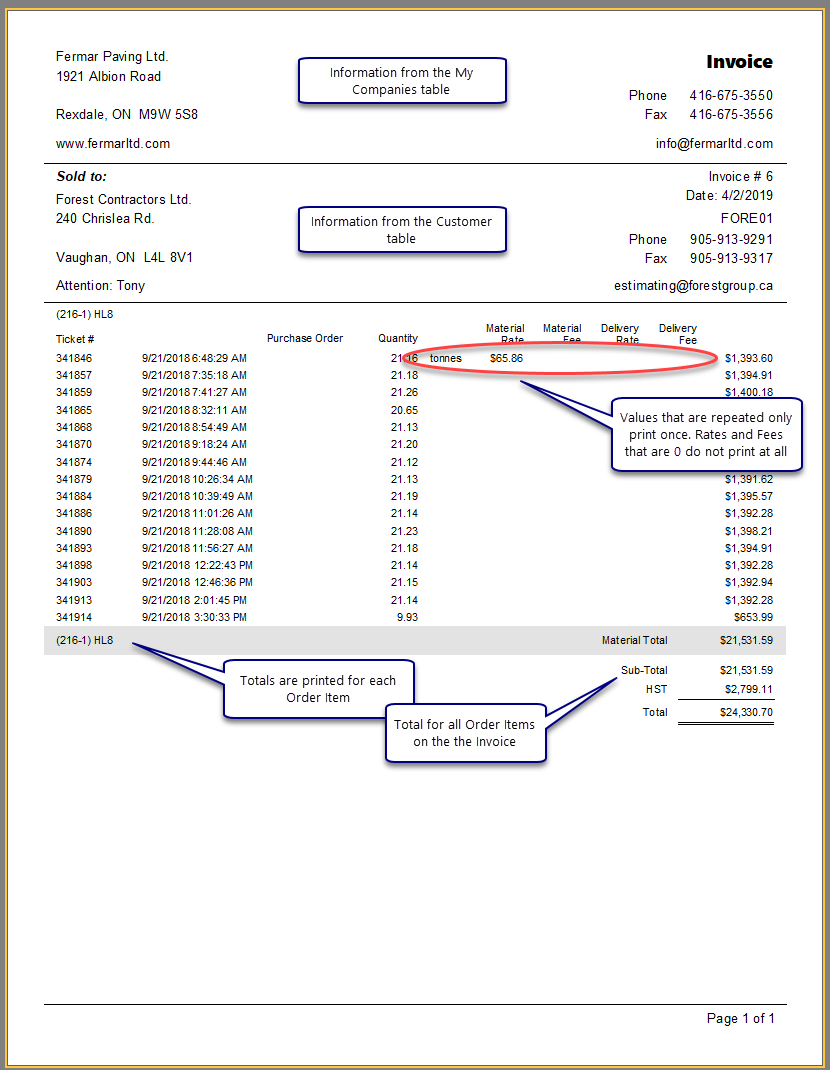Click the Material Total amount $21,531.59
Screen dimensions: 830x1070
click(746, 641)
